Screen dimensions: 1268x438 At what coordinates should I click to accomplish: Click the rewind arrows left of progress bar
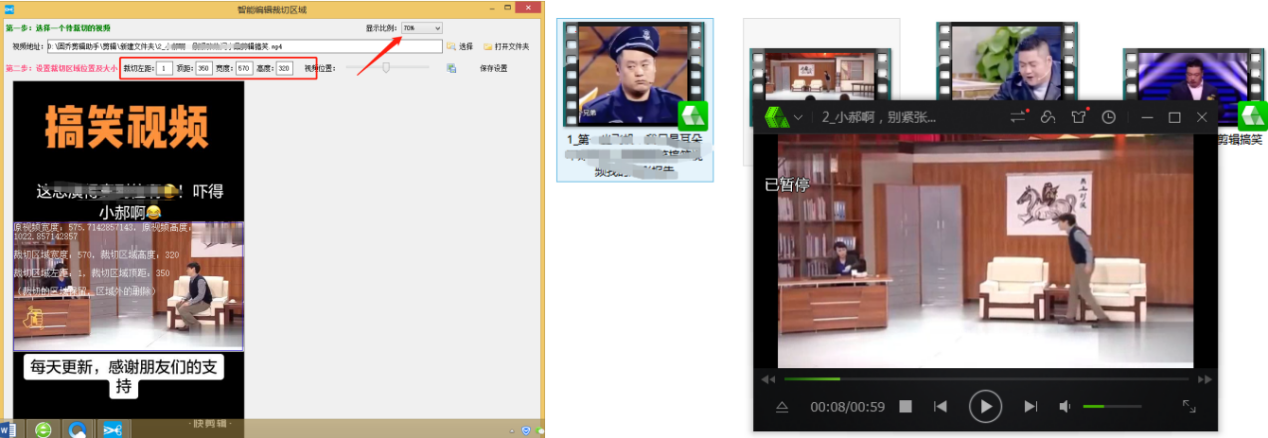[x=768, y=379]
